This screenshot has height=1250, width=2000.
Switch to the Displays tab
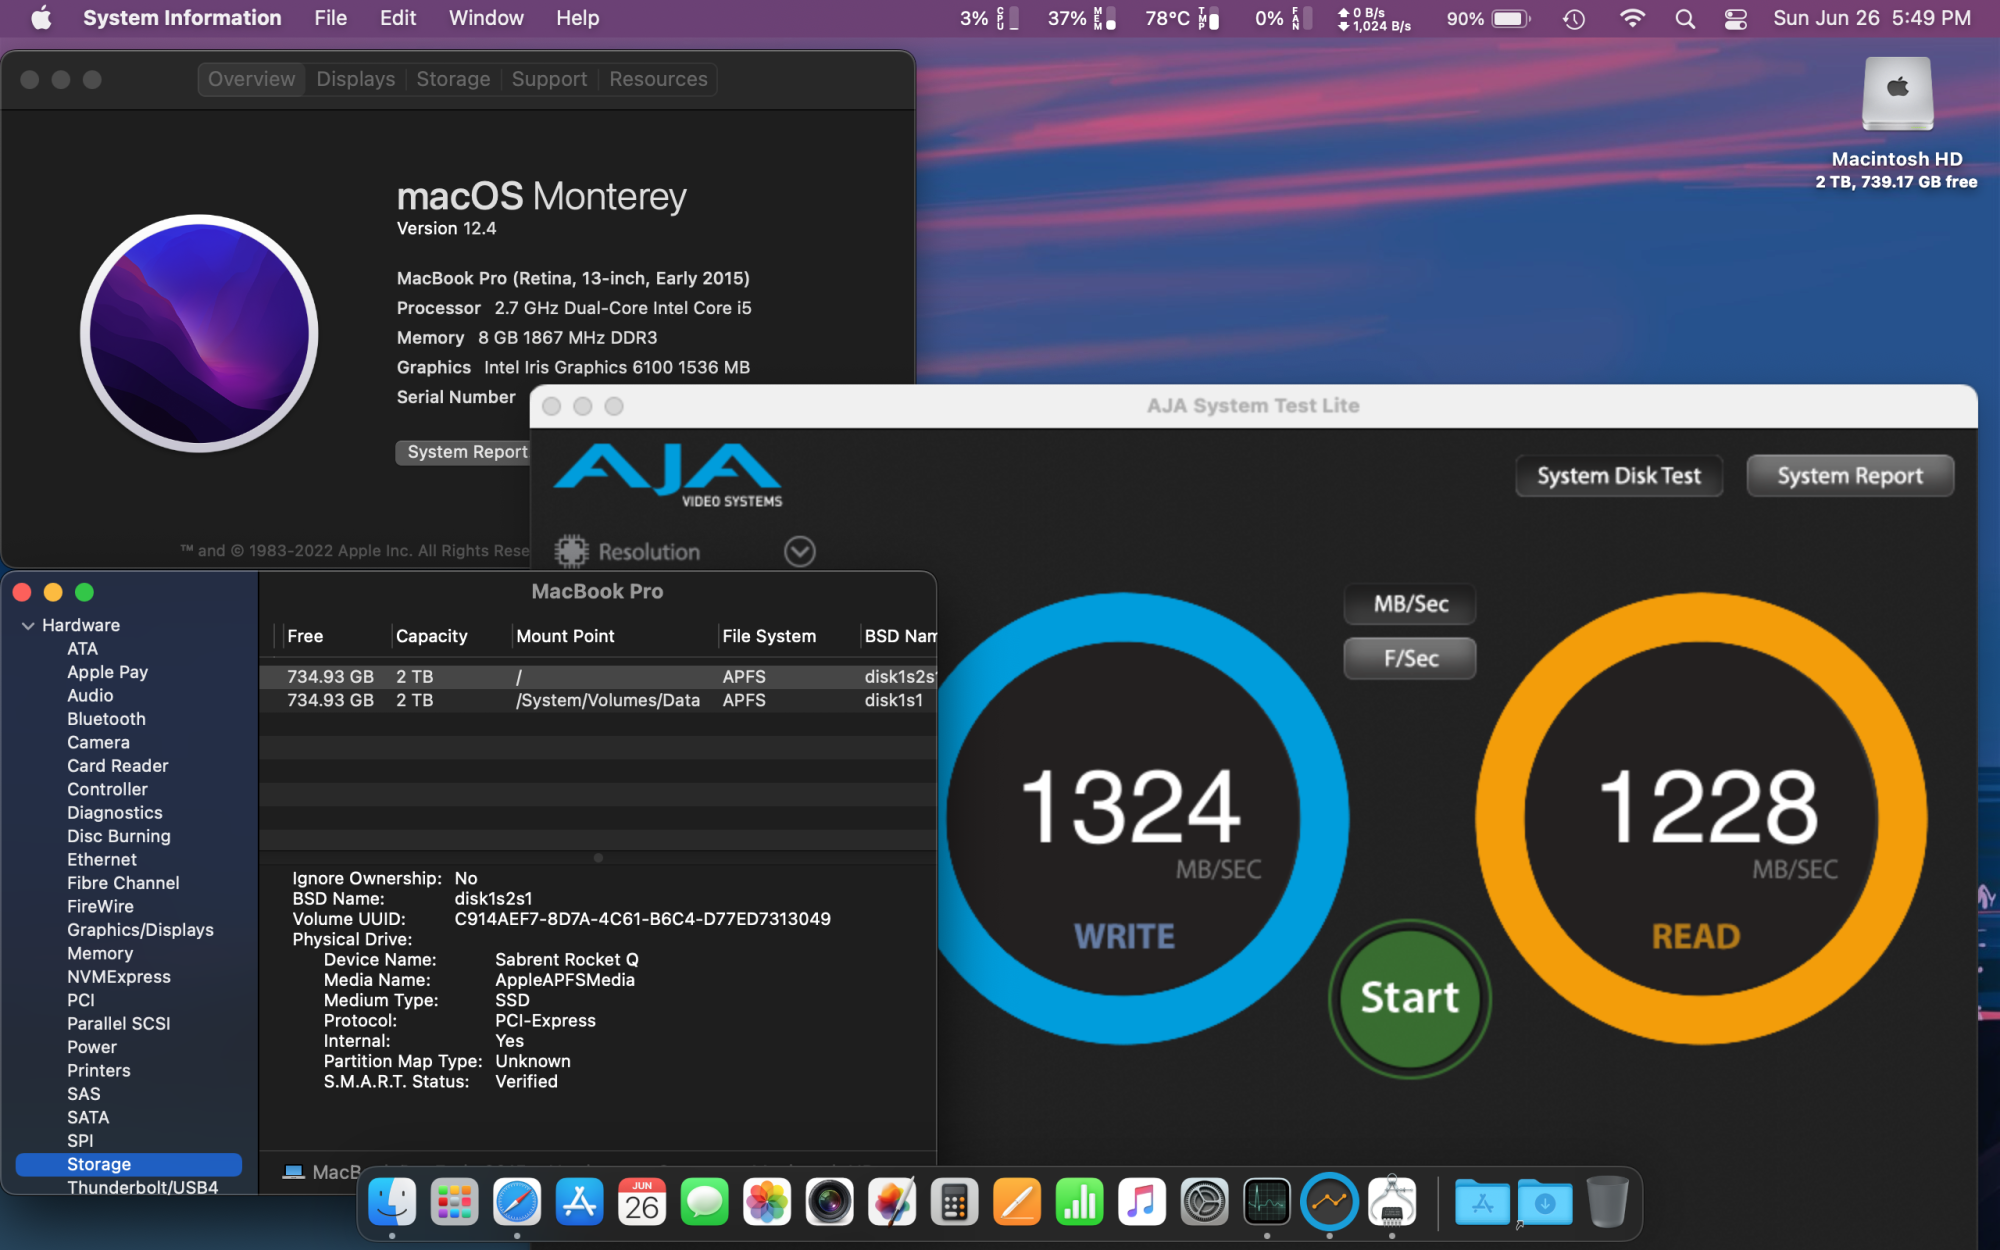(355, 79)
